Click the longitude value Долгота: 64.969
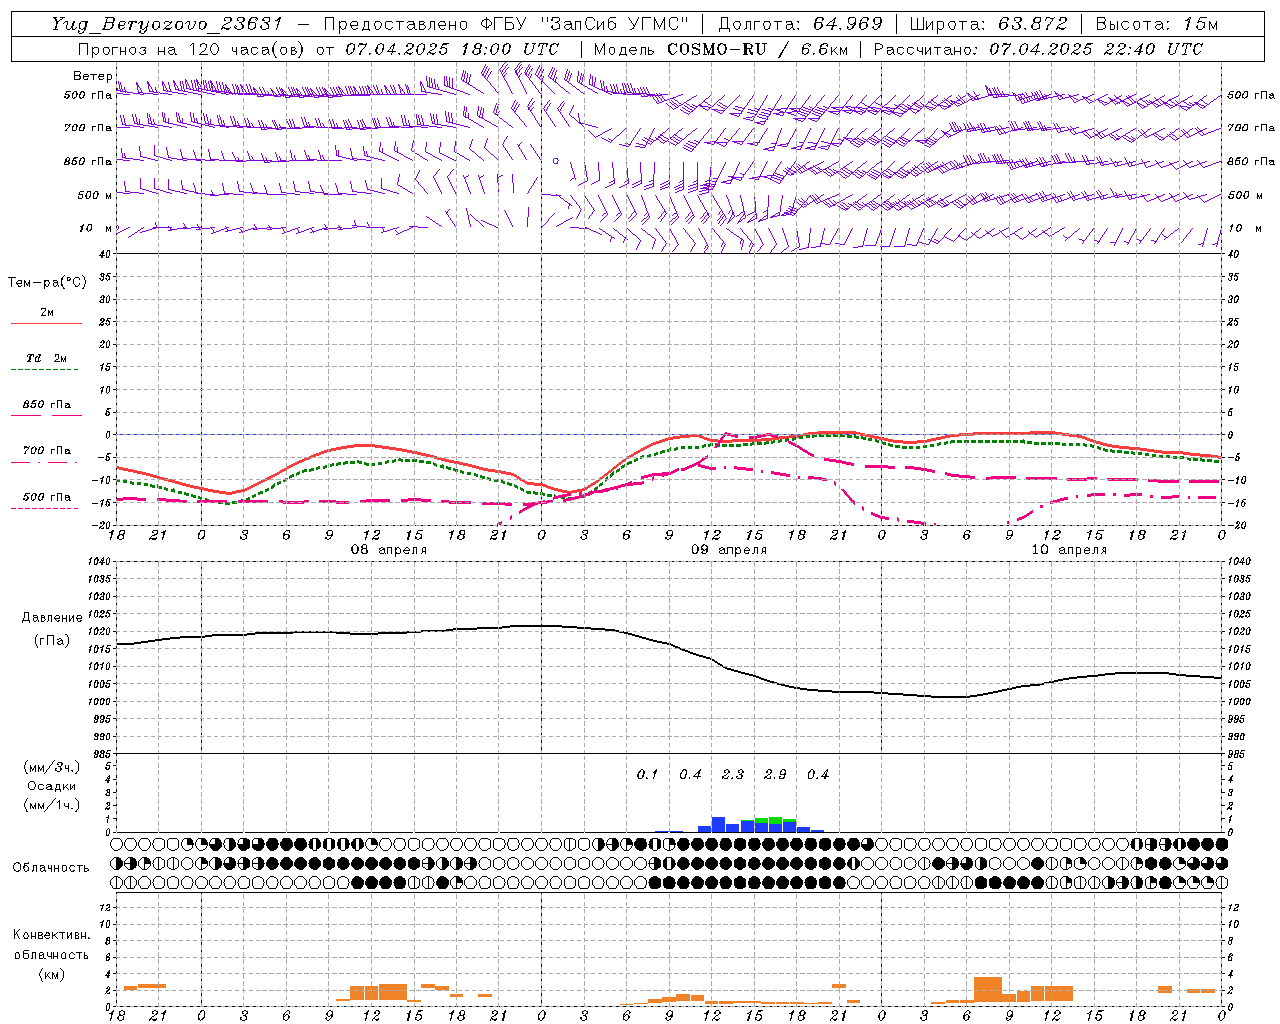This screenshot has width=1280, height=1024. coord(800,24)
